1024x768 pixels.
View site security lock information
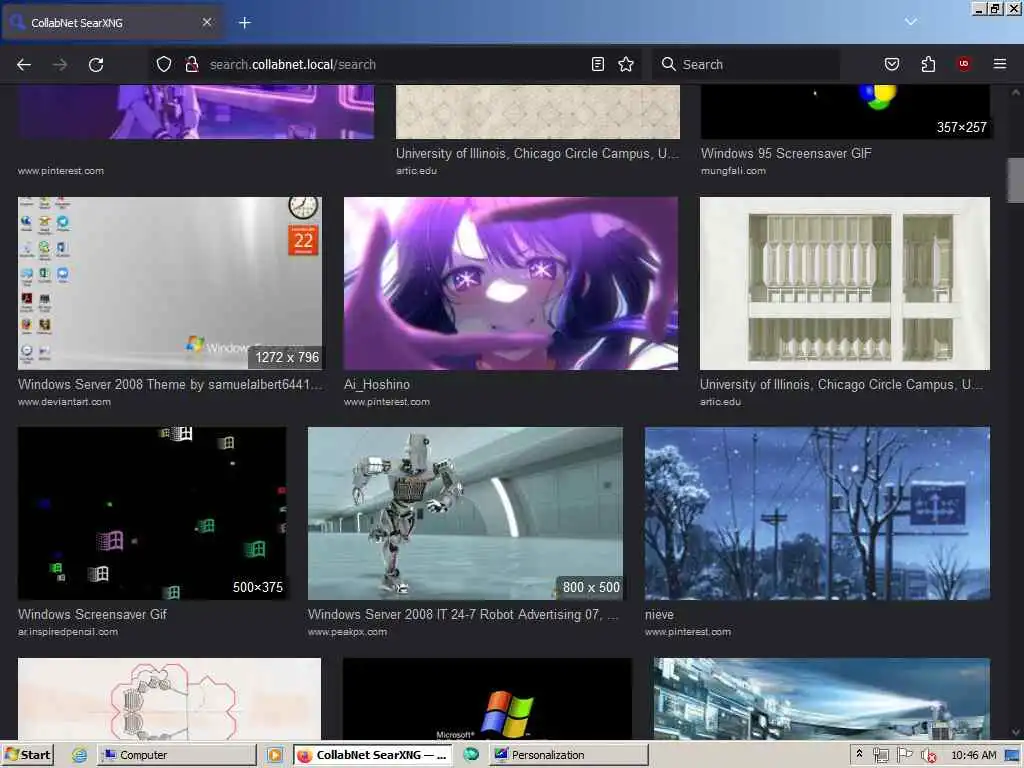(192, 64)
